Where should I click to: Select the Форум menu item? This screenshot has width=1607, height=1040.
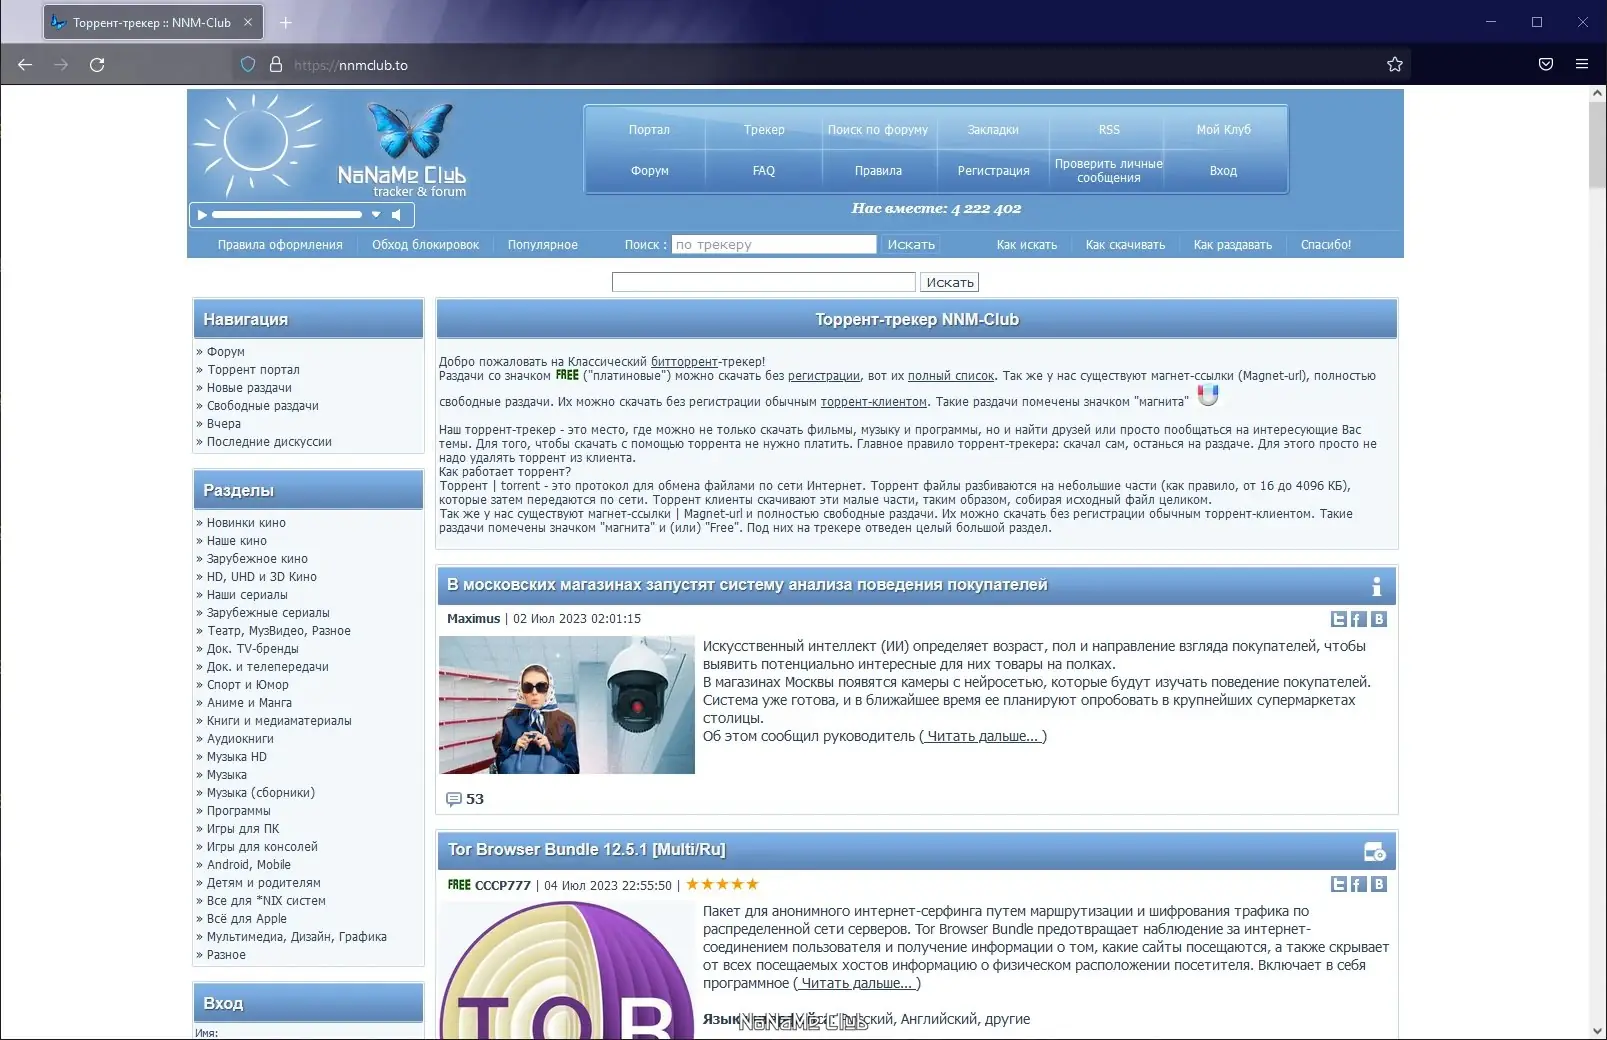648,170
